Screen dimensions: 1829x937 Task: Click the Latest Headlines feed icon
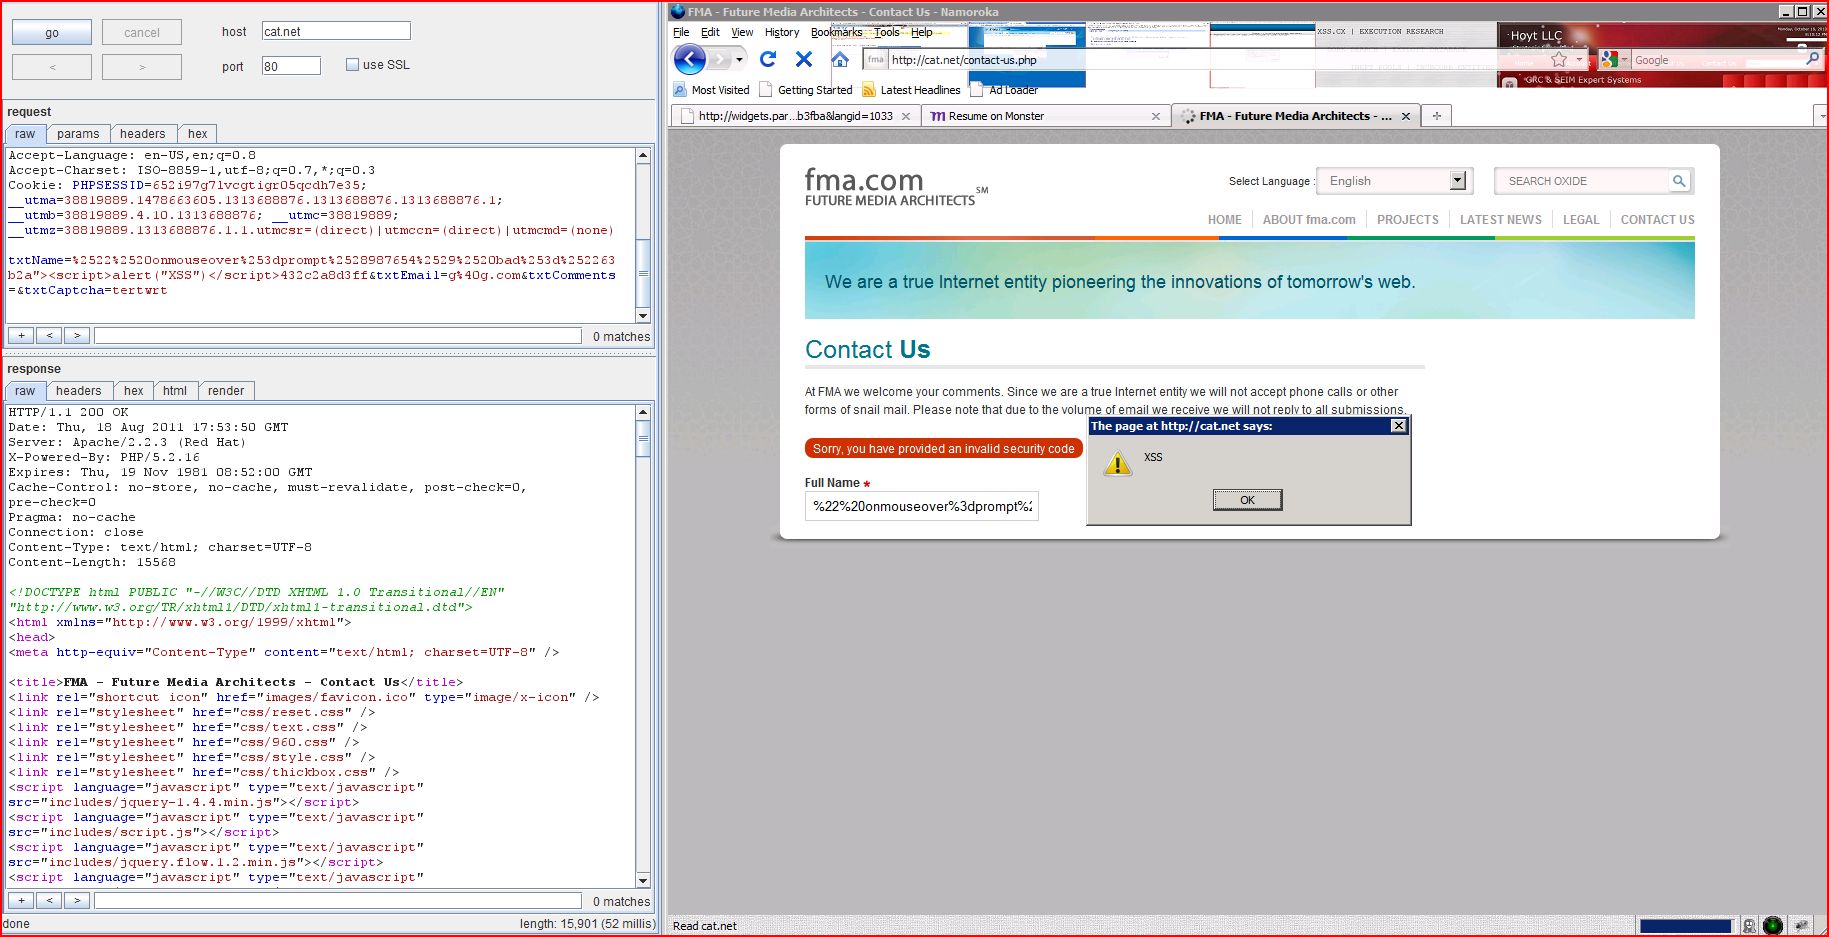pos(869,90)
